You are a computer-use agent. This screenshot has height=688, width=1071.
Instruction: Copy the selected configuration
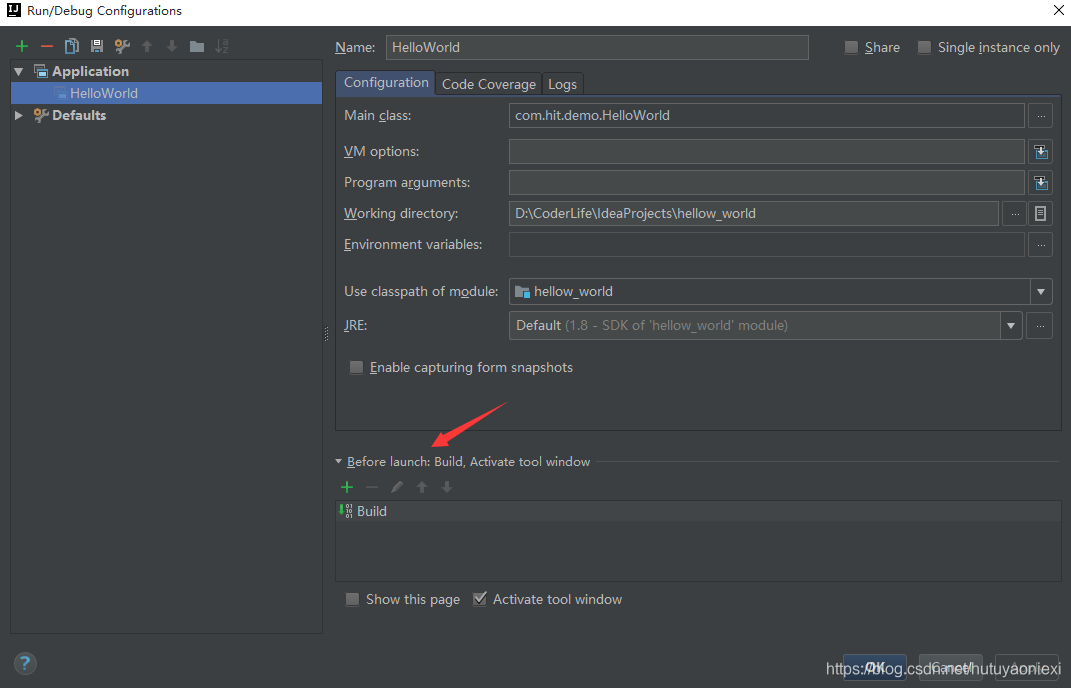(x=72, y=46)
